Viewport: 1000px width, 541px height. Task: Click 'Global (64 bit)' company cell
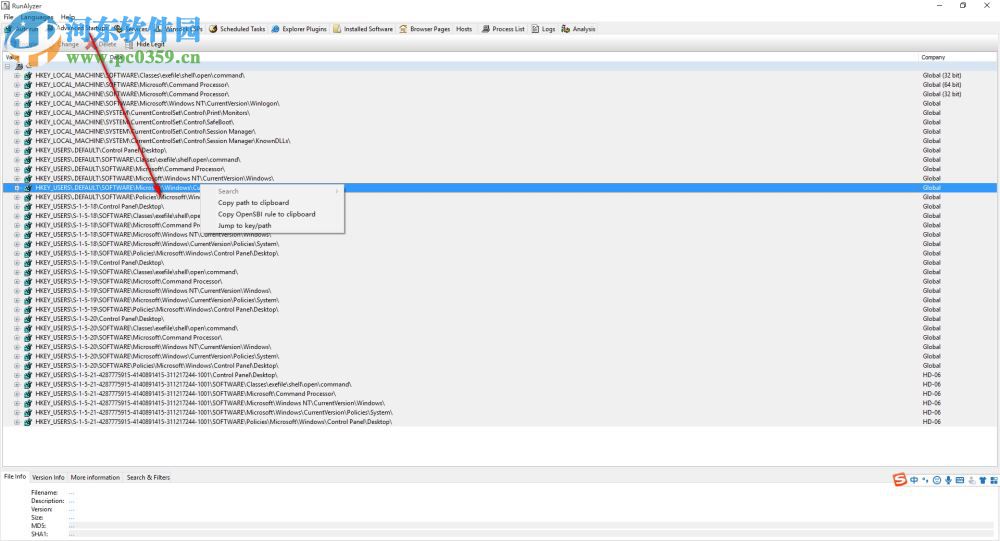click(941, 85)
